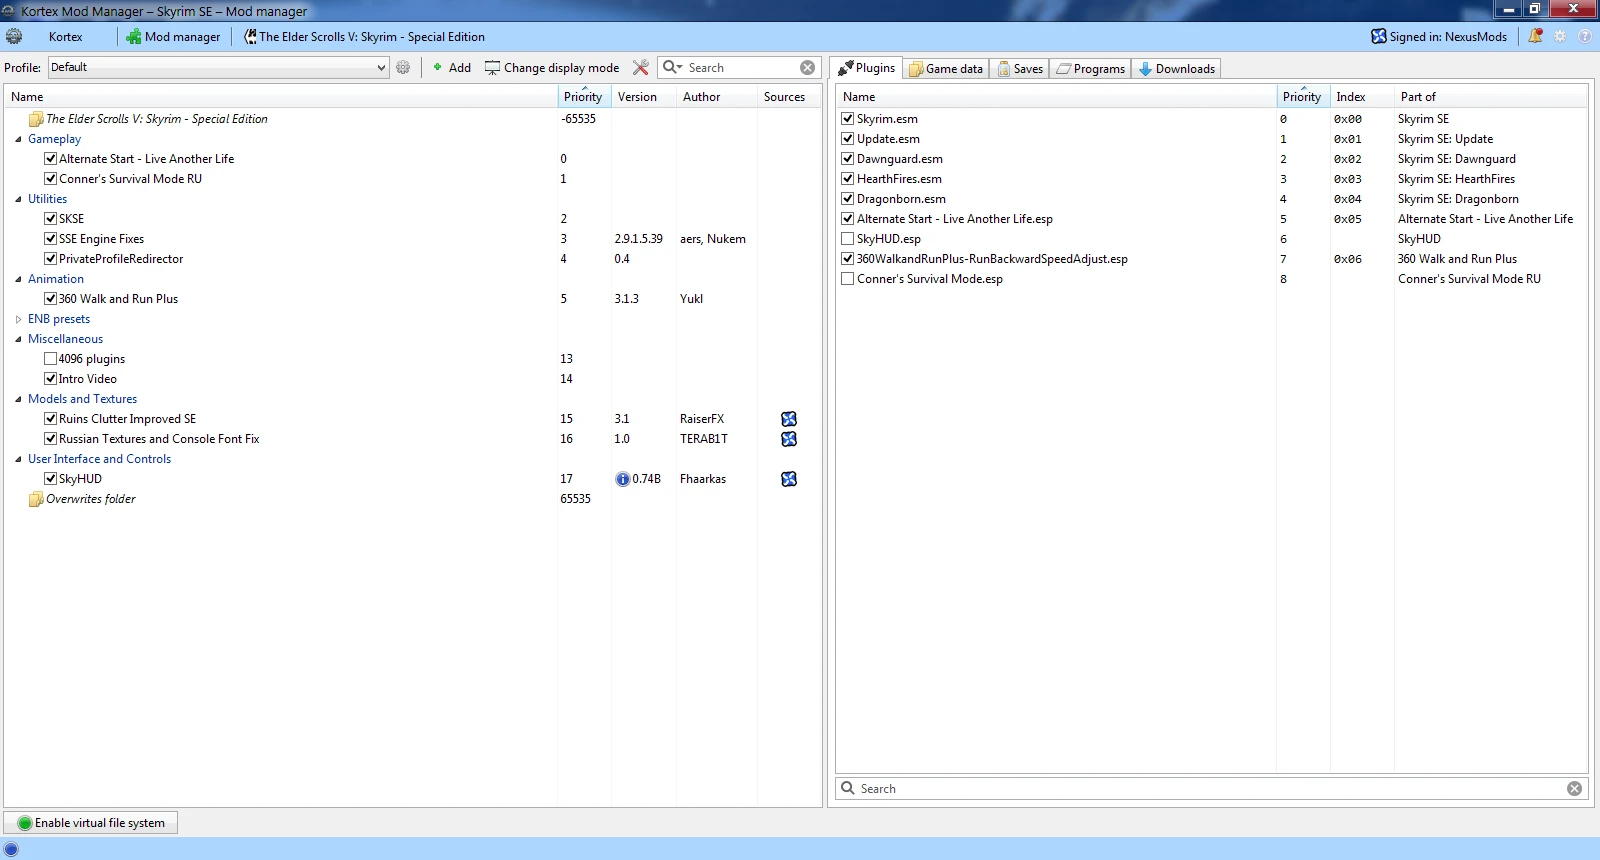
Task: Enable the SkyHUD.esp plugin checkbox
Action: [x=848, y=239]
